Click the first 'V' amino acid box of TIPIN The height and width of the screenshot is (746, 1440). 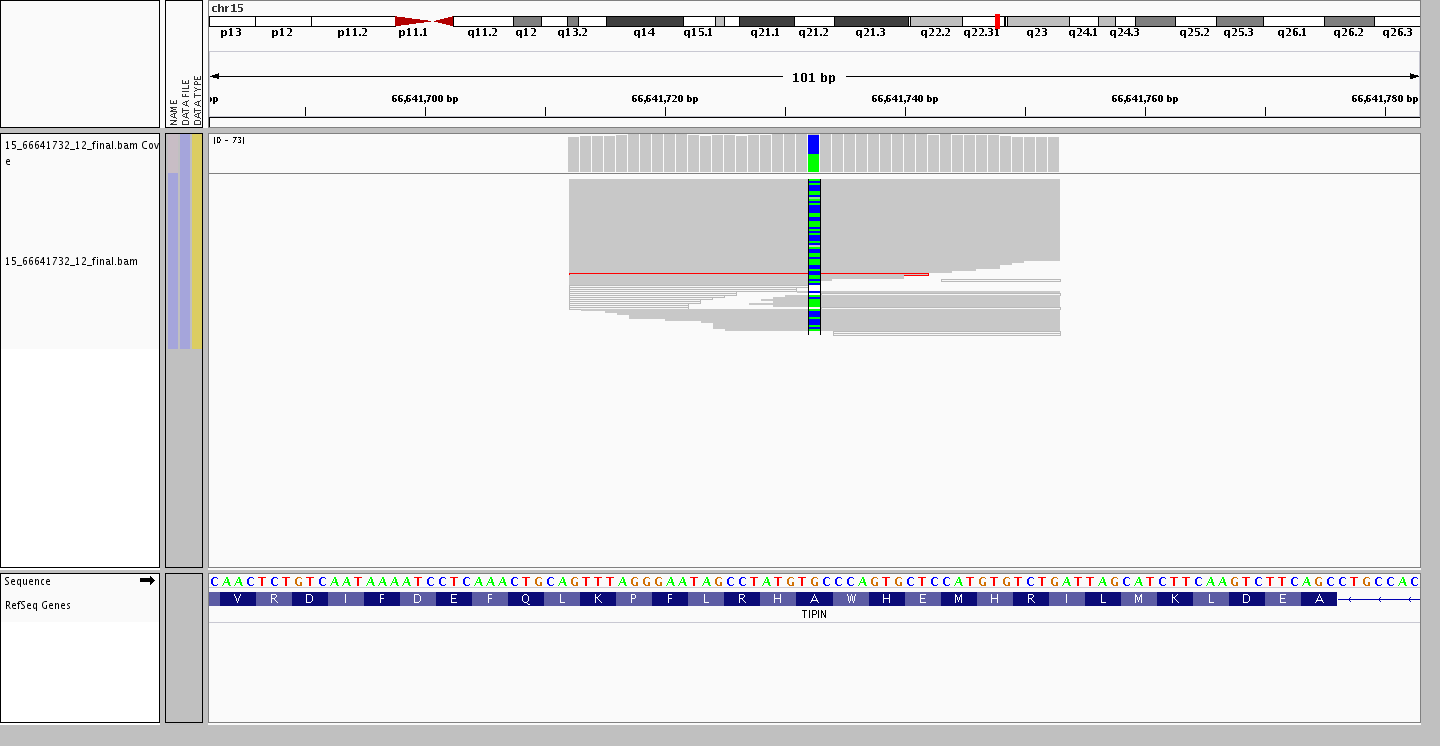pyautogui.click(x=237, y=599)
